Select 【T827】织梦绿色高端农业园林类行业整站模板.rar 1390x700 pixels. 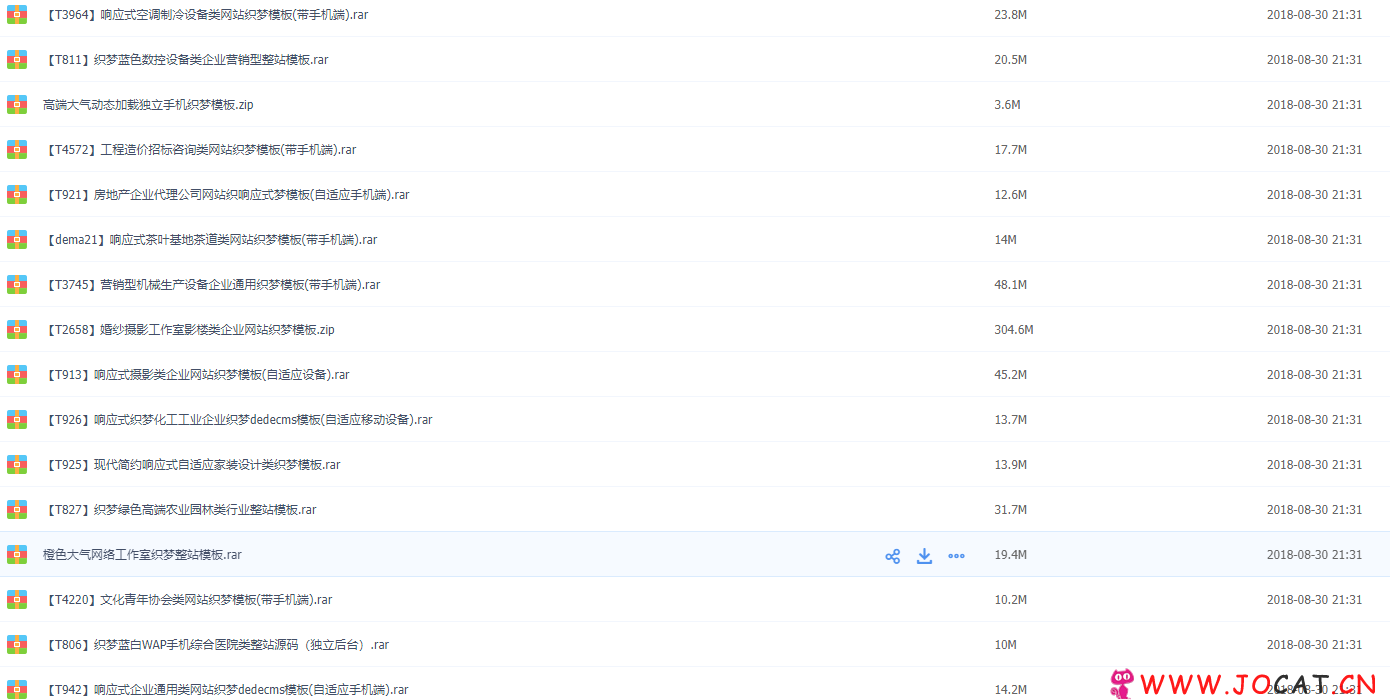click(180, 510)
